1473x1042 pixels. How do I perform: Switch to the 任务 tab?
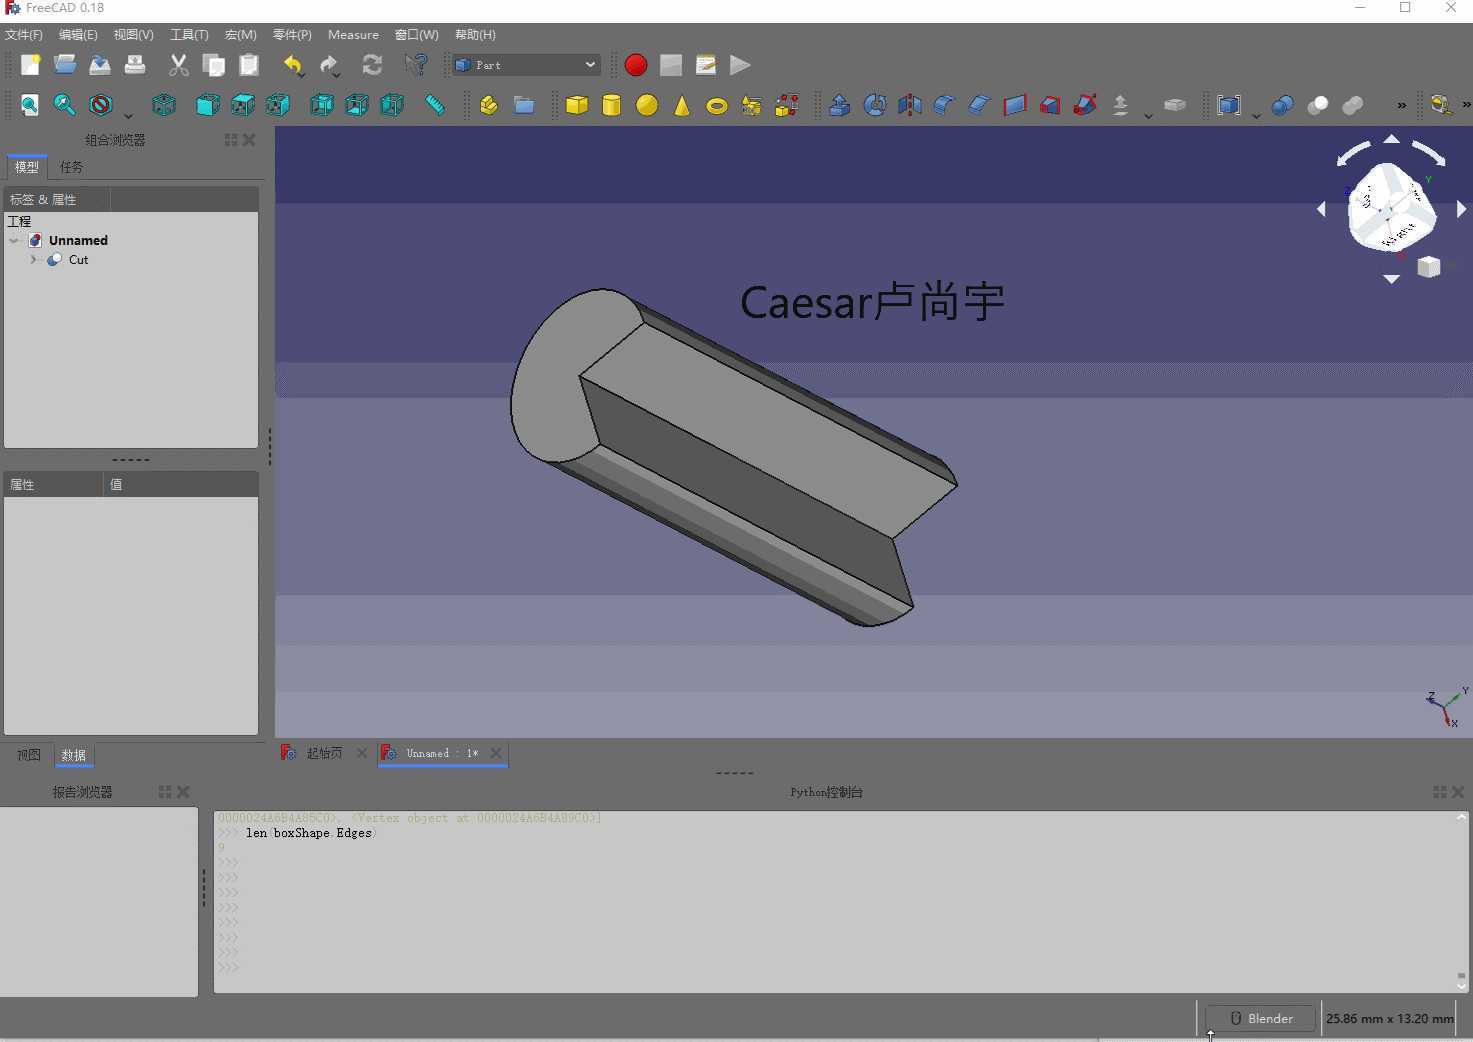71,167
